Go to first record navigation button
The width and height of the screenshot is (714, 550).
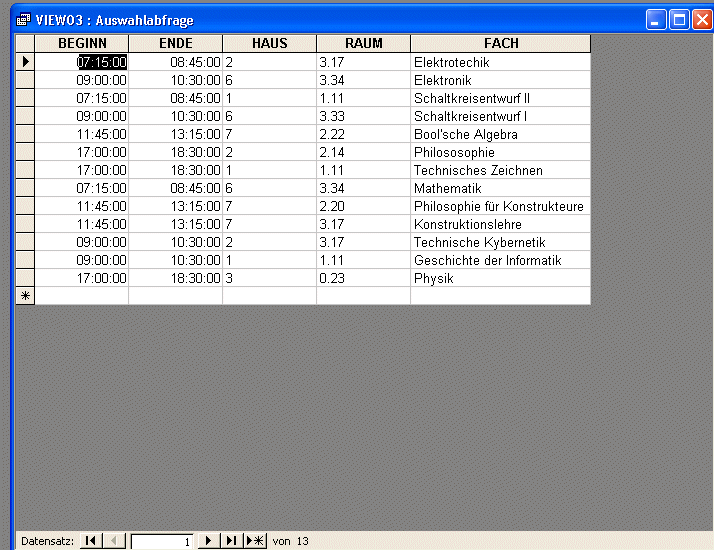91,541
